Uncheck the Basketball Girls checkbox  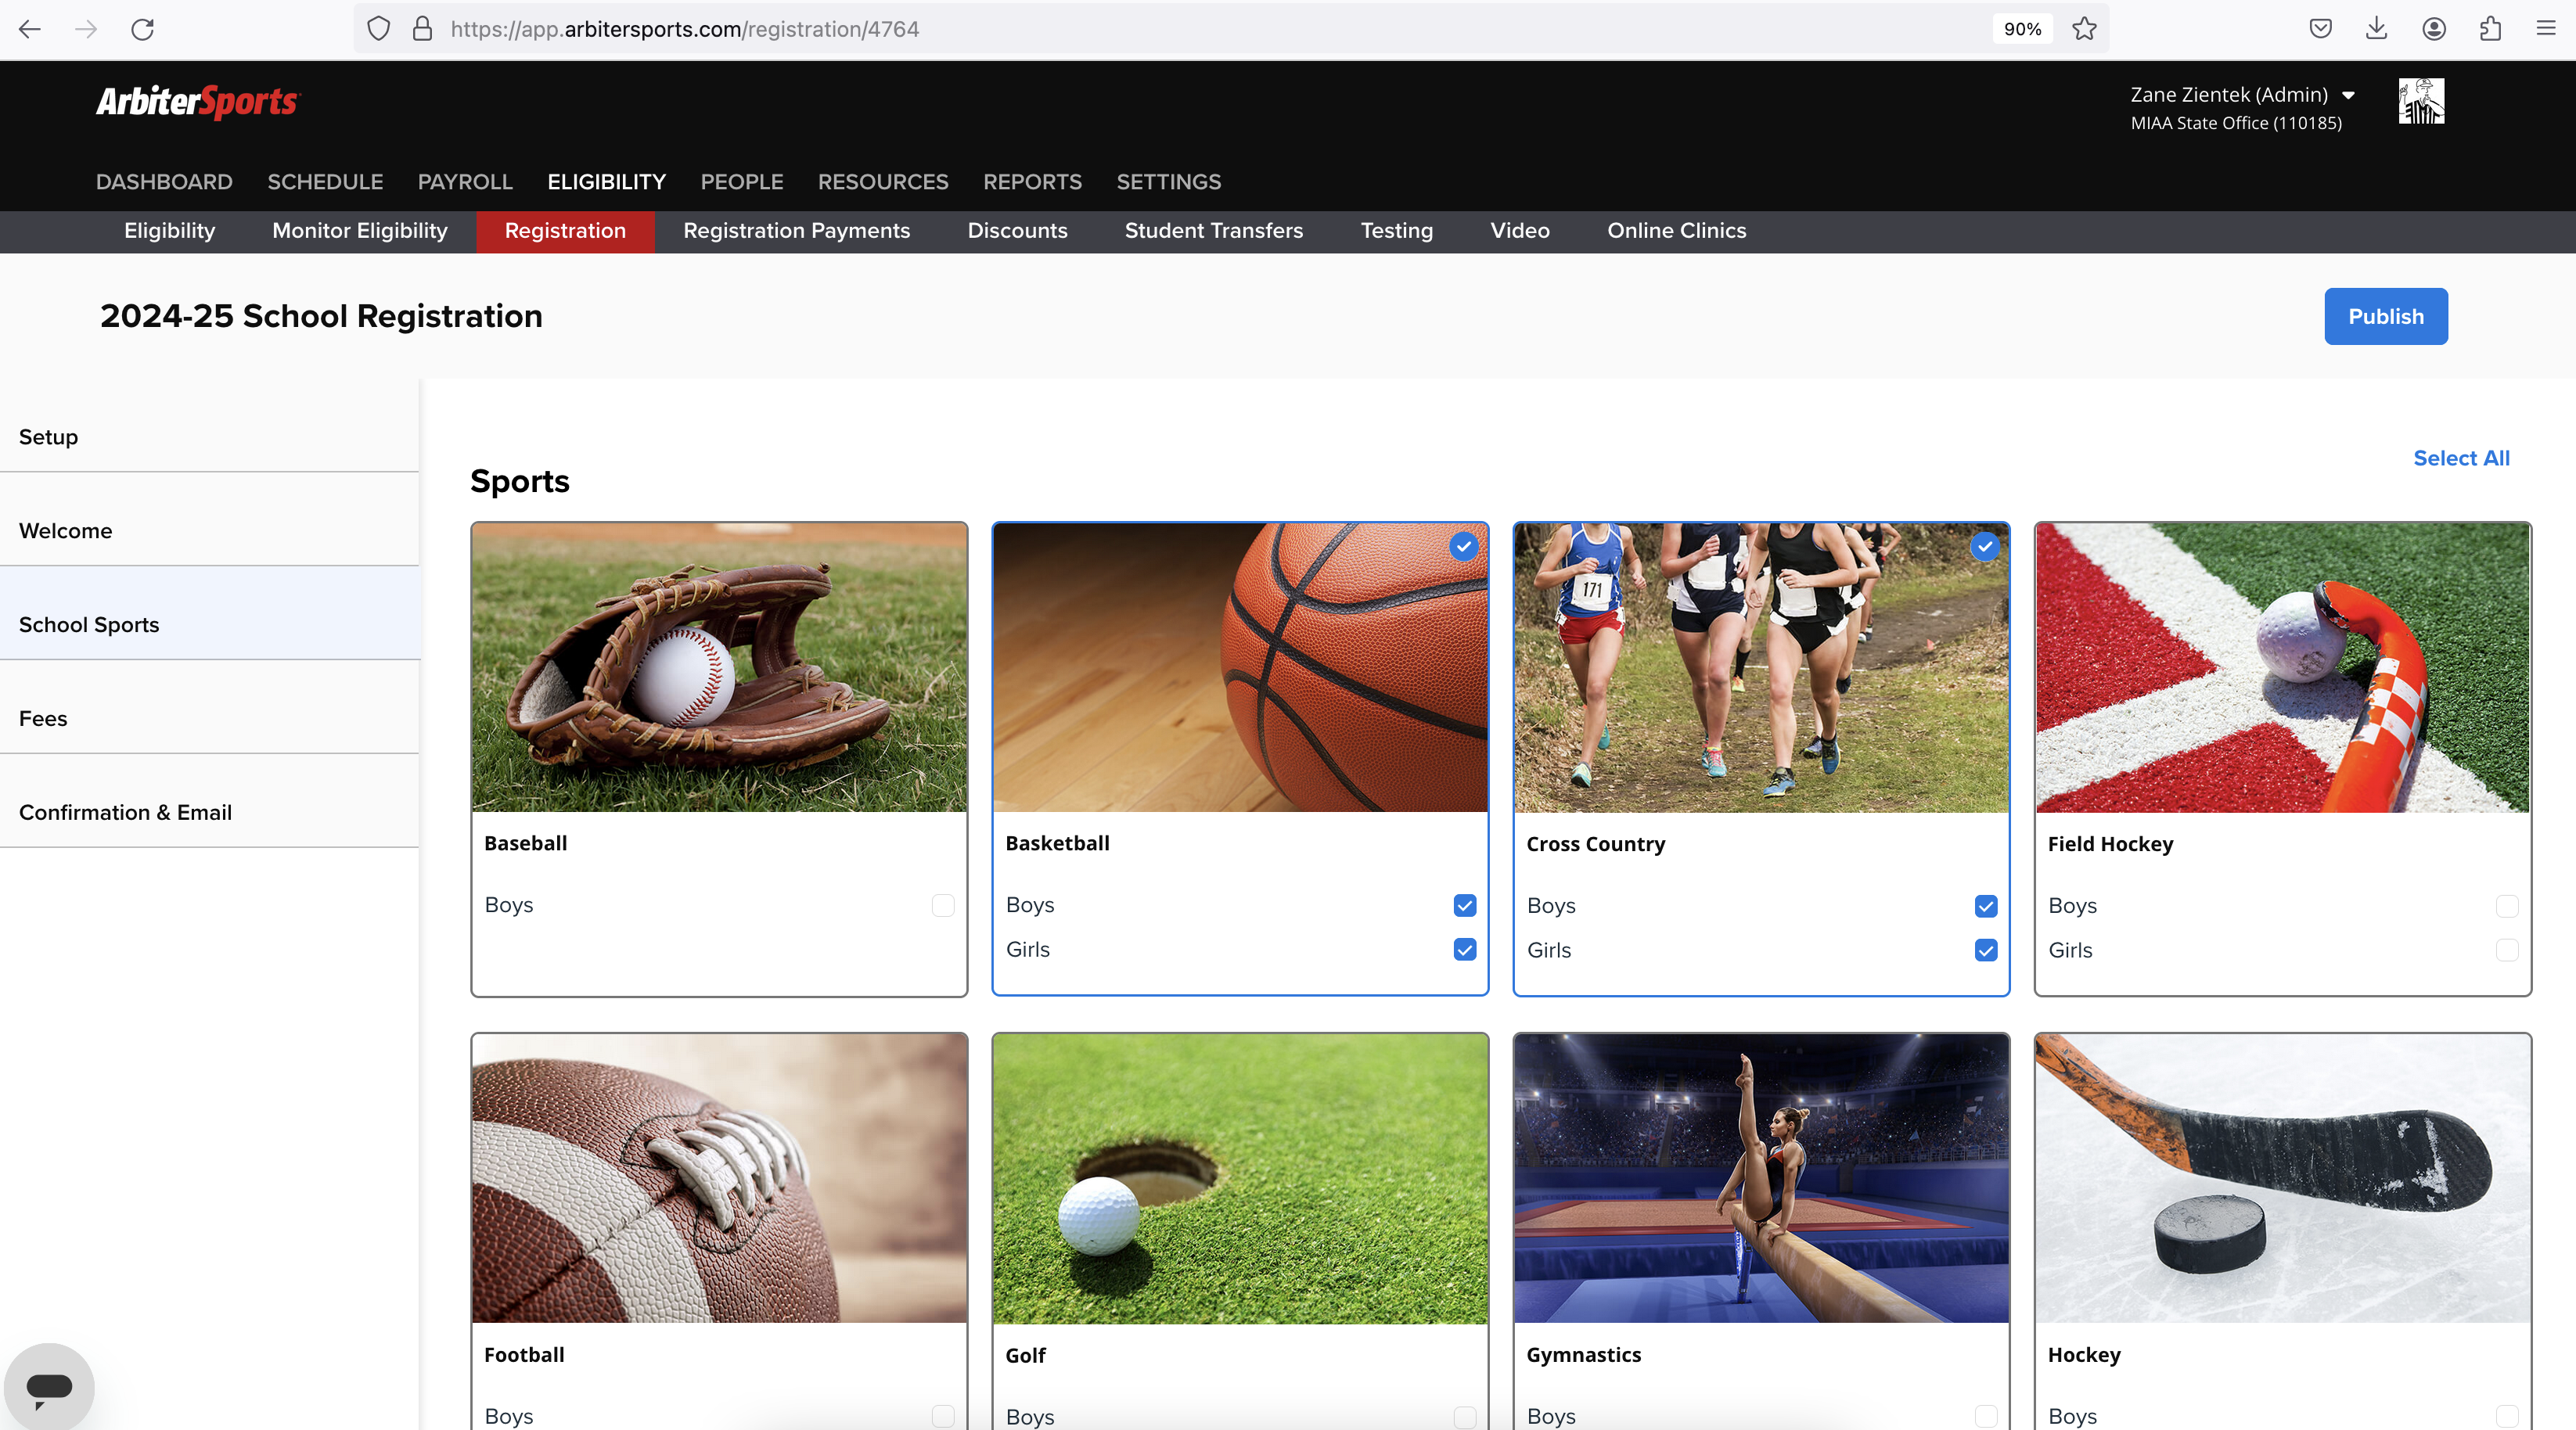[x=1464, y=949]
